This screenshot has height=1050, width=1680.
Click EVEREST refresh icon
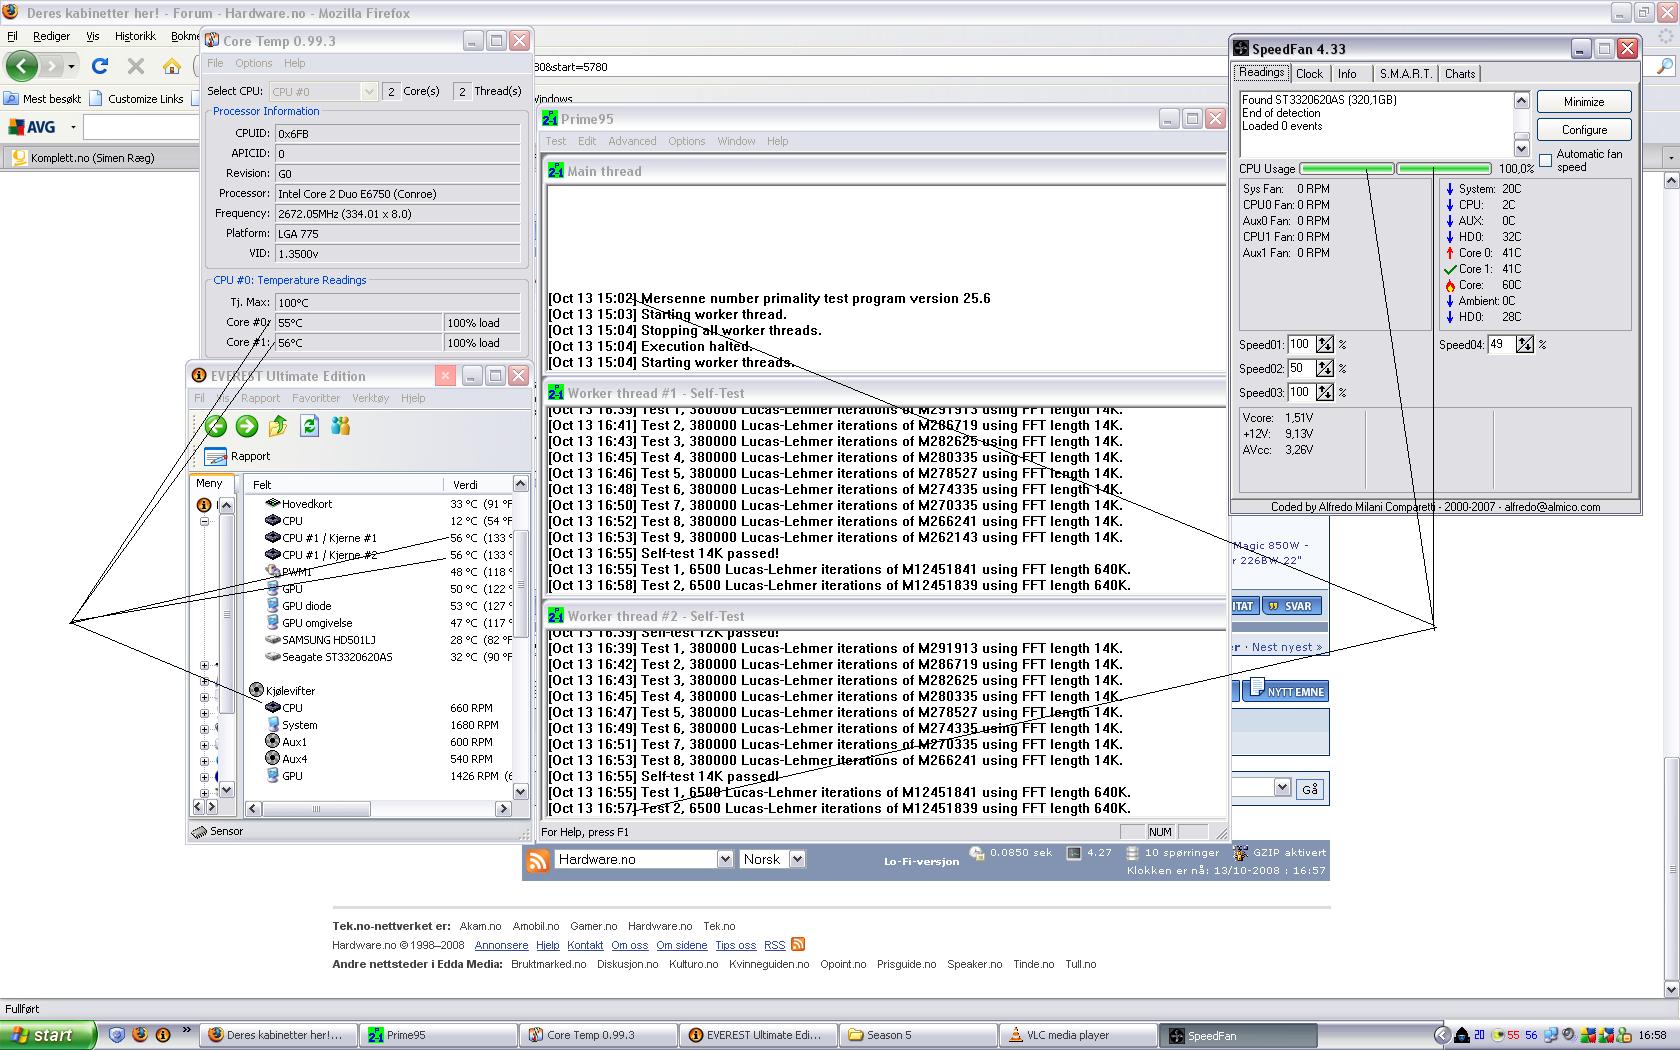pos(310,426)
